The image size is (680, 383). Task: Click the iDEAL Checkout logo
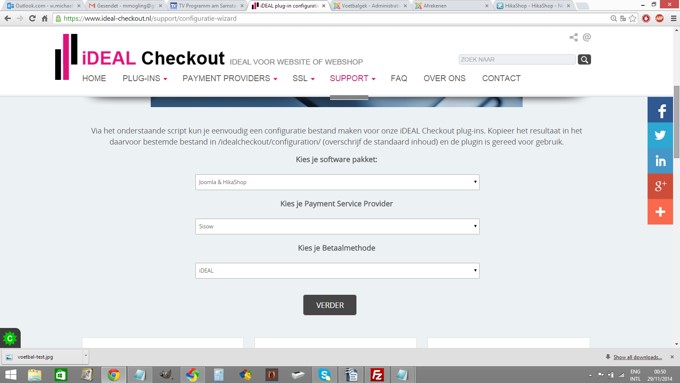click(x=139, y=57)
